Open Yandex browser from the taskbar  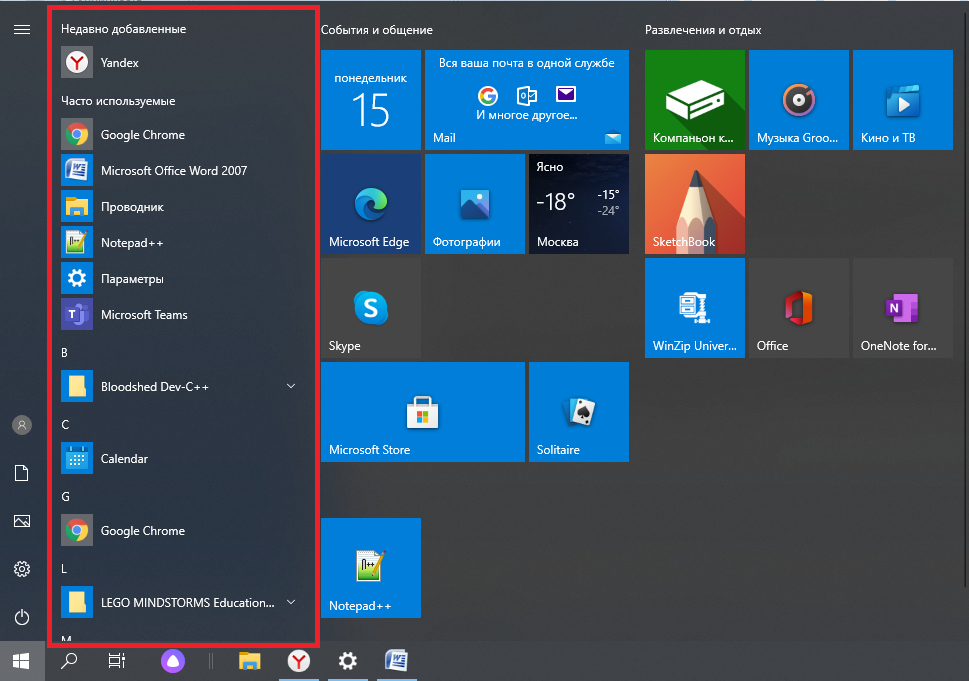click(x=299, y=661)
